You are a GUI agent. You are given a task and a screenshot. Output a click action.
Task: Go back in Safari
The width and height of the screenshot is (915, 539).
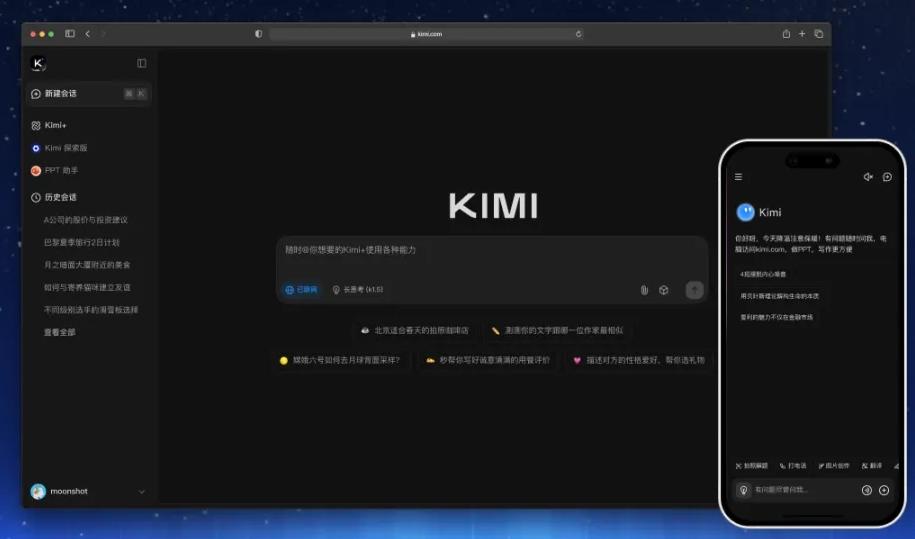88,34
